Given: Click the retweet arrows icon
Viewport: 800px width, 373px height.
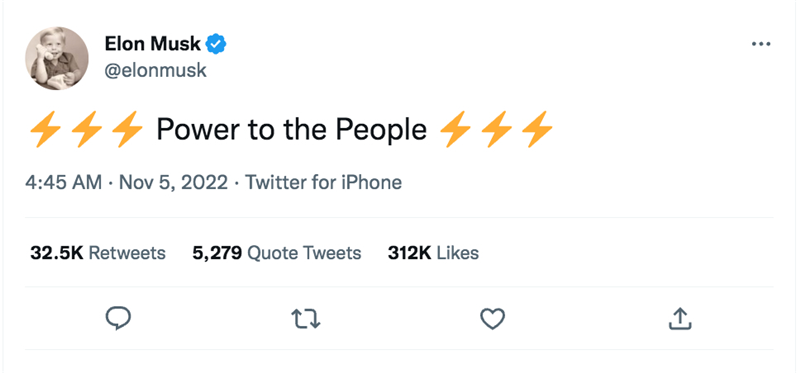Looking at the screenshot, I should pyautogui.click(x=306, y=319).
